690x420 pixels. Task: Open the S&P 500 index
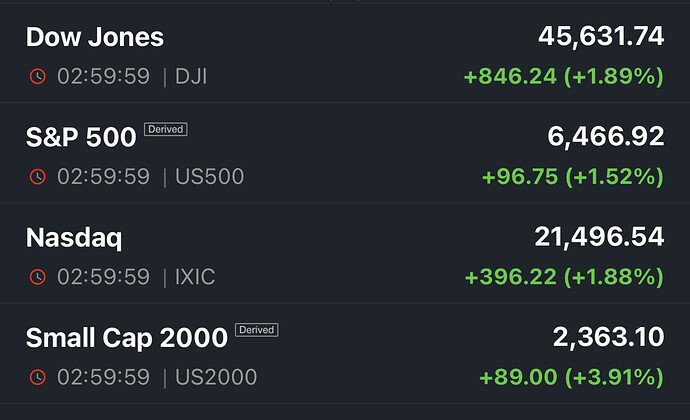(81, 138)
